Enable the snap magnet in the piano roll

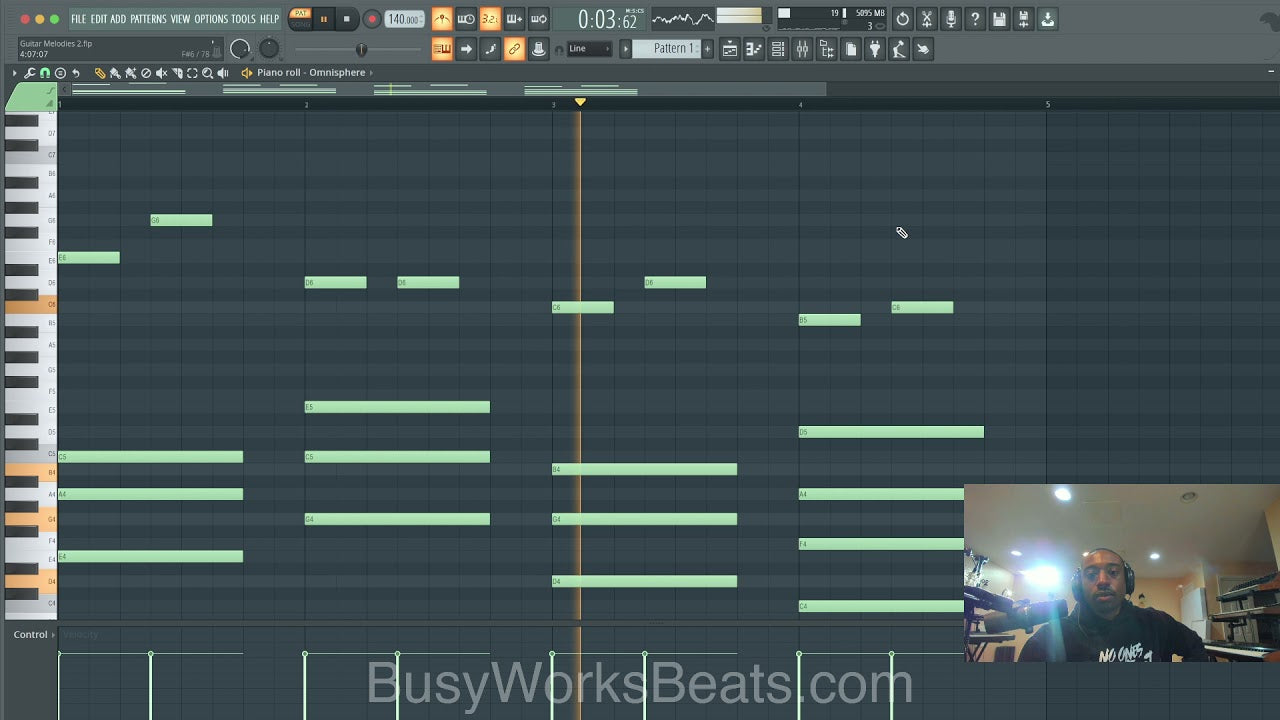point(44,73)
